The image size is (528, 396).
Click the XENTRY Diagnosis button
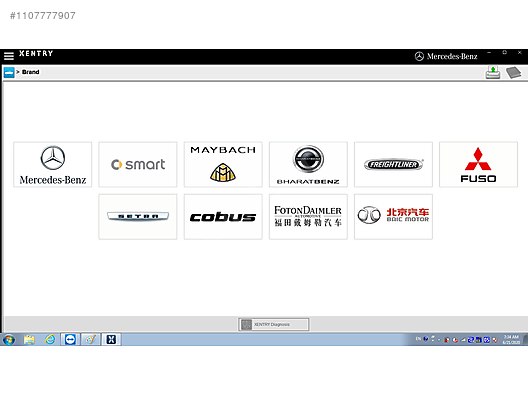[273, 325]
